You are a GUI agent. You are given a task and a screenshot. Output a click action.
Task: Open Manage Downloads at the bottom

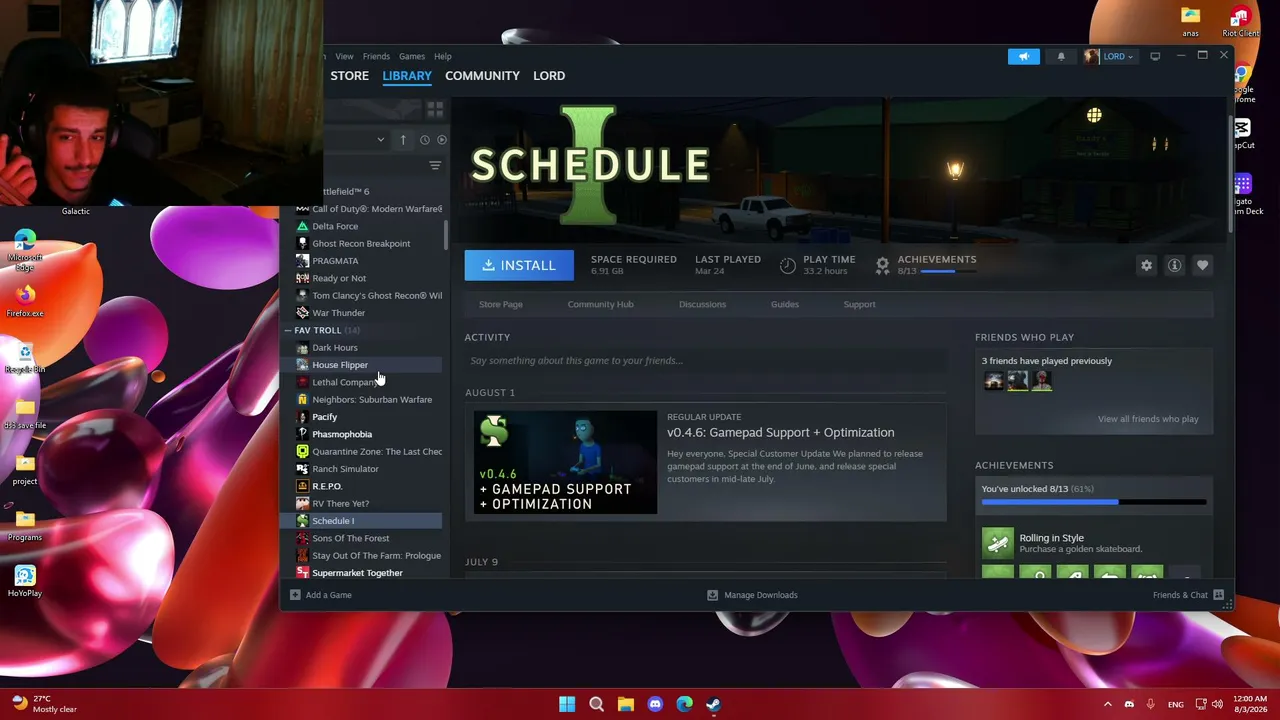coord(752,595)
